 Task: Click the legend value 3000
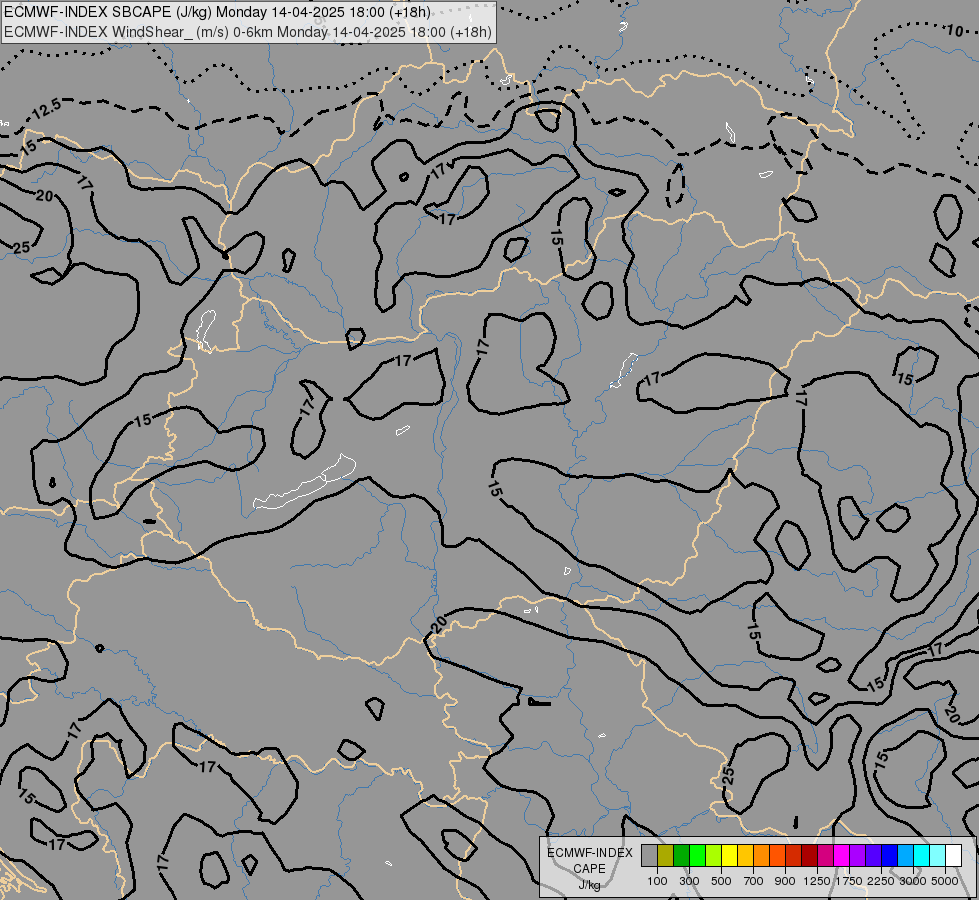click(x=913, y=881)
